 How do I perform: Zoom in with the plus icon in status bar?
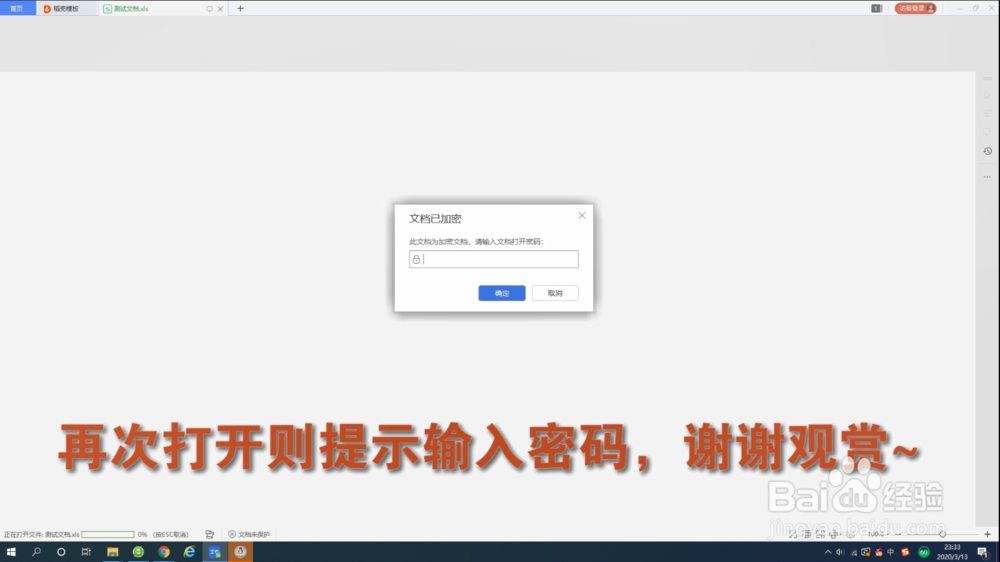(x=987, y=535)
